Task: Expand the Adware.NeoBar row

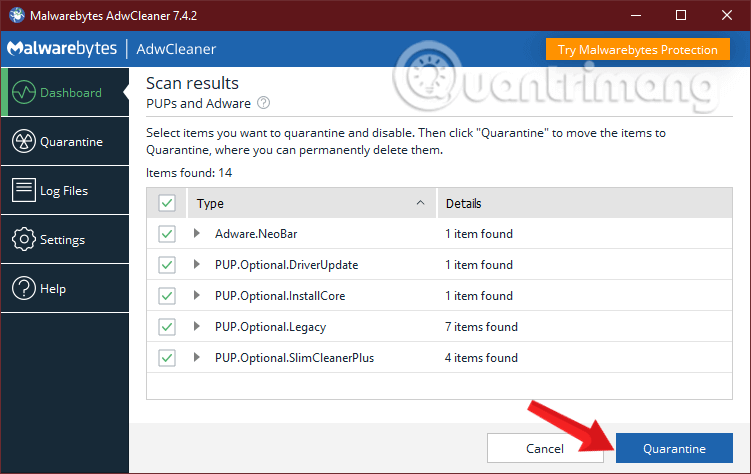Action: tap(196, 233)
